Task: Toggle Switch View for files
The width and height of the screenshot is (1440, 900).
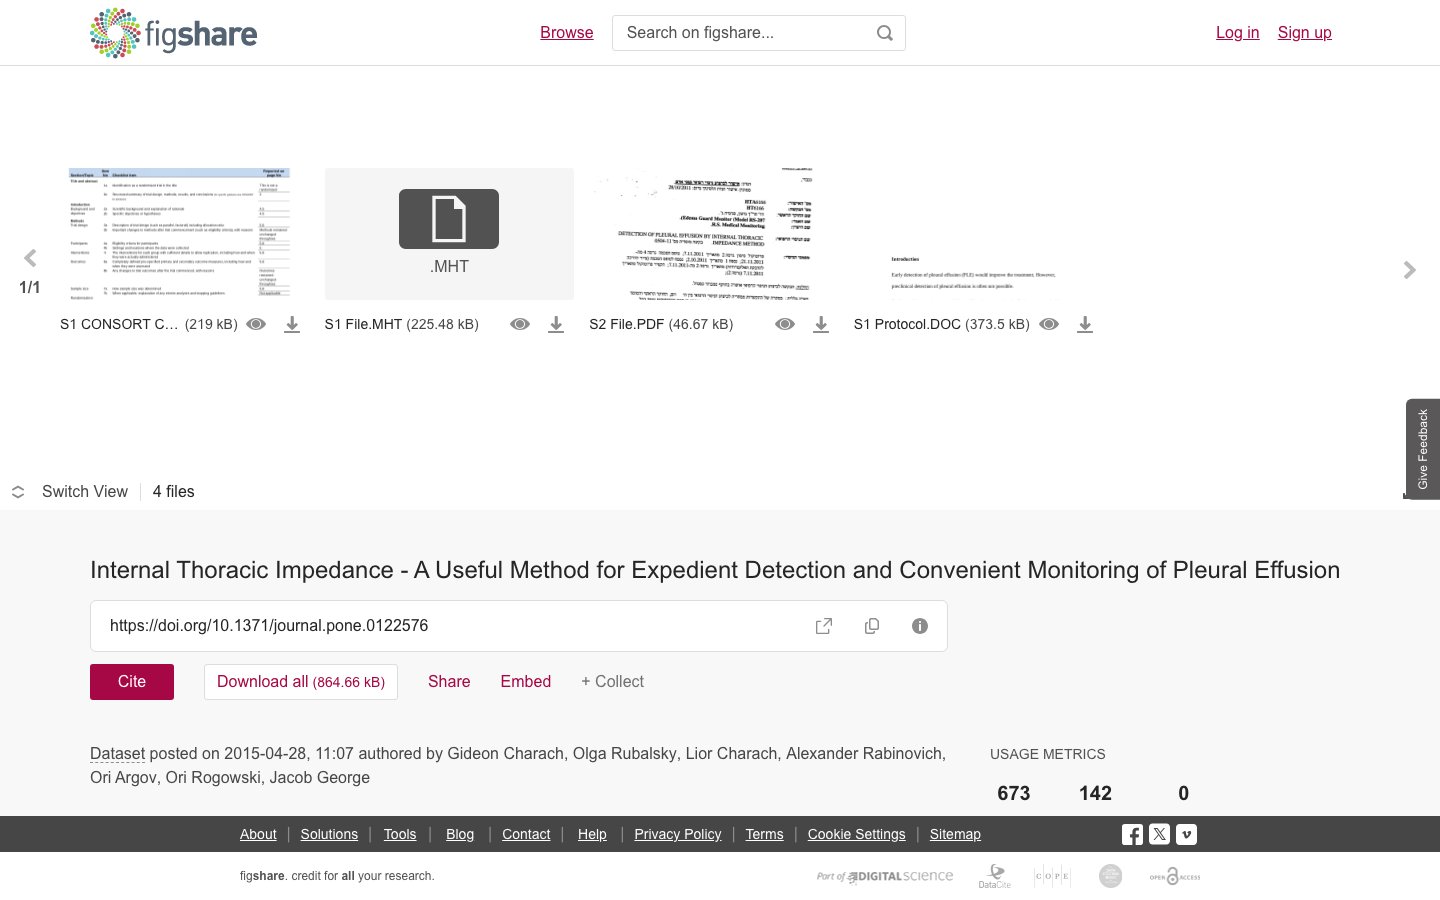Action: click(x=70, y=492)
